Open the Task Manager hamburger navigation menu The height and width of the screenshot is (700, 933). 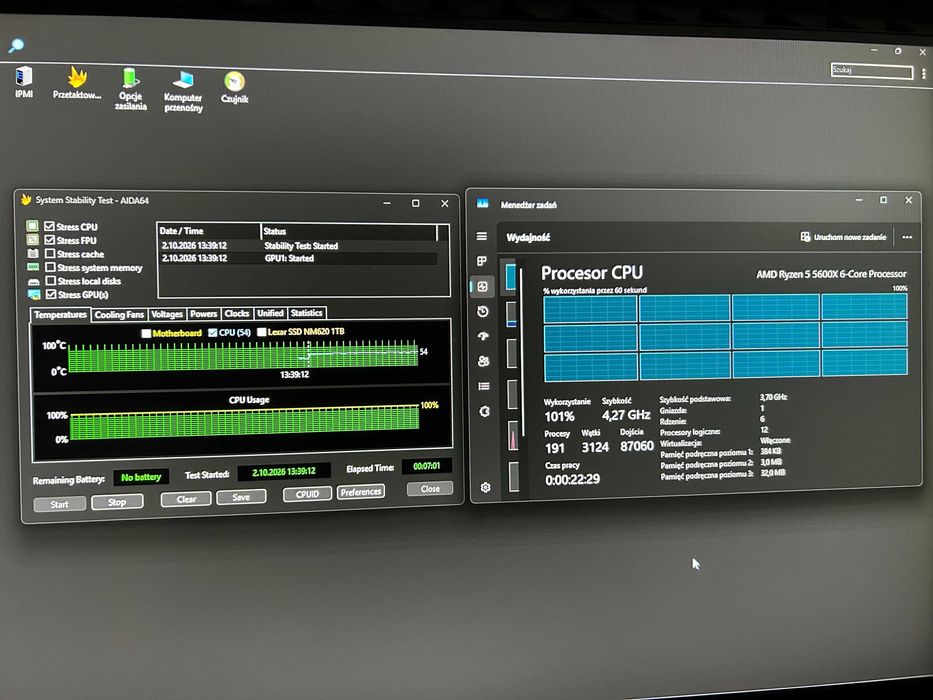pos(482,236)
